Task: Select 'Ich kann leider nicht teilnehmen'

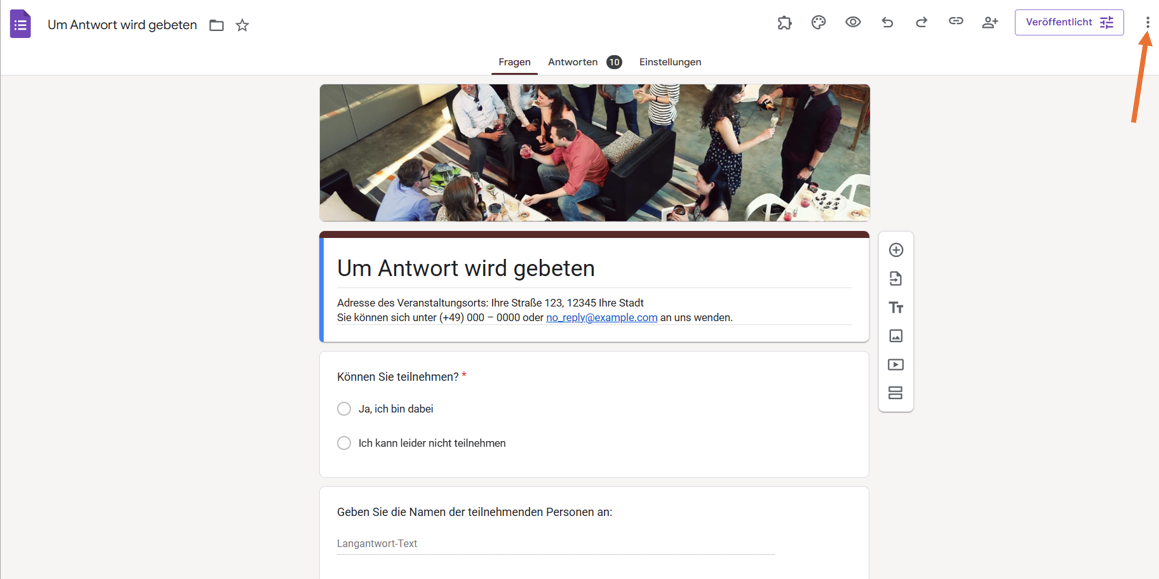Action: [x=344, y=443]
